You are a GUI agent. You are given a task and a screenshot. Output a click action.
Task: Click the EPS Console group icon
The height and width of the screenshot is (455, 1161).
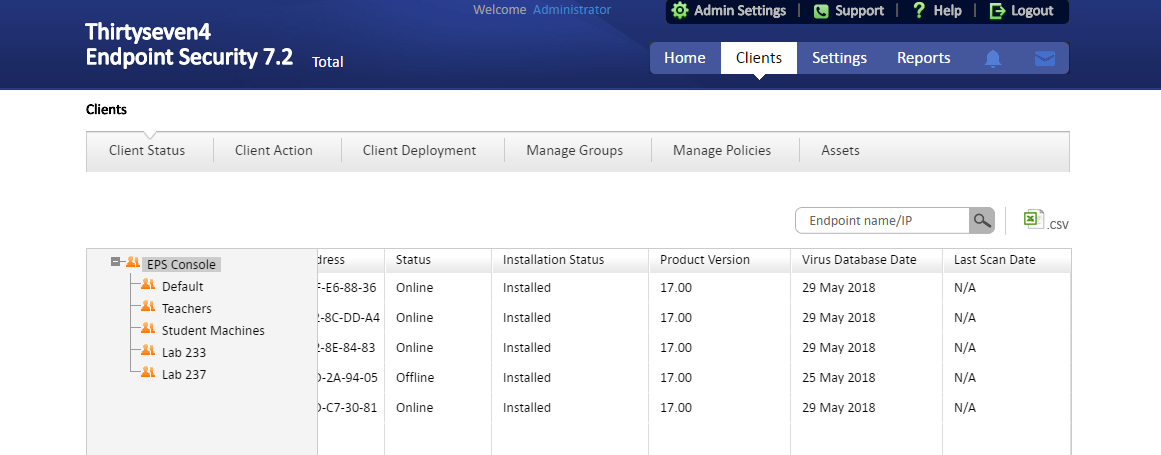pos(133,262)
